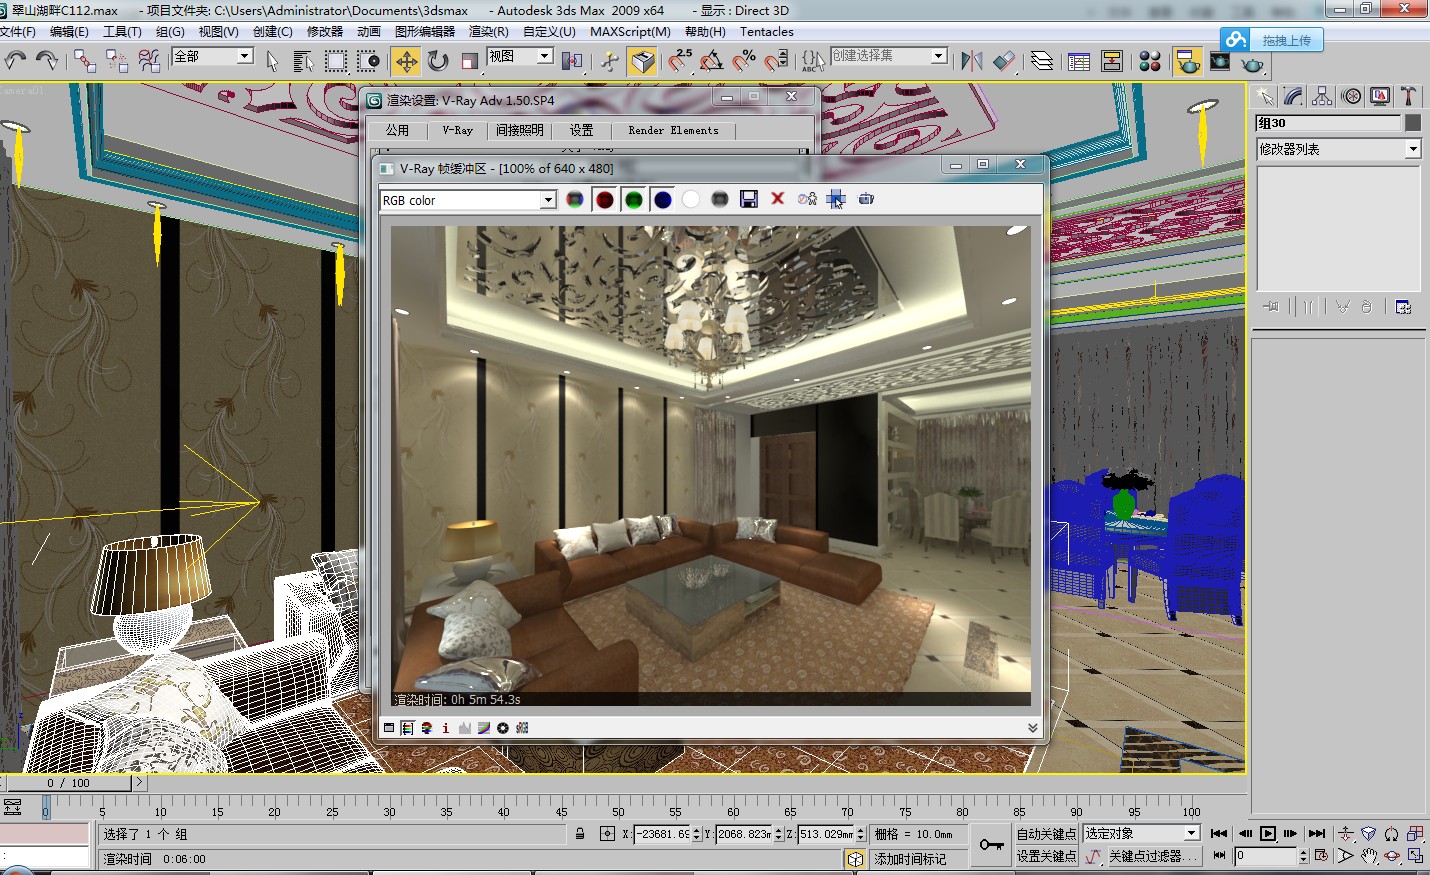Click the Use Pivot Point Center icon
Image resolution: width=1430 pixels, height=875 pixels.
coord(573,61)
